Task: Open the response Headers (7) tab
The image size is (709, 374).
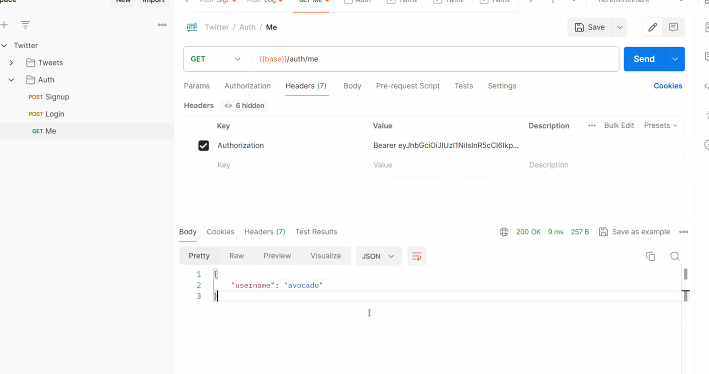Action: (265, 232)
